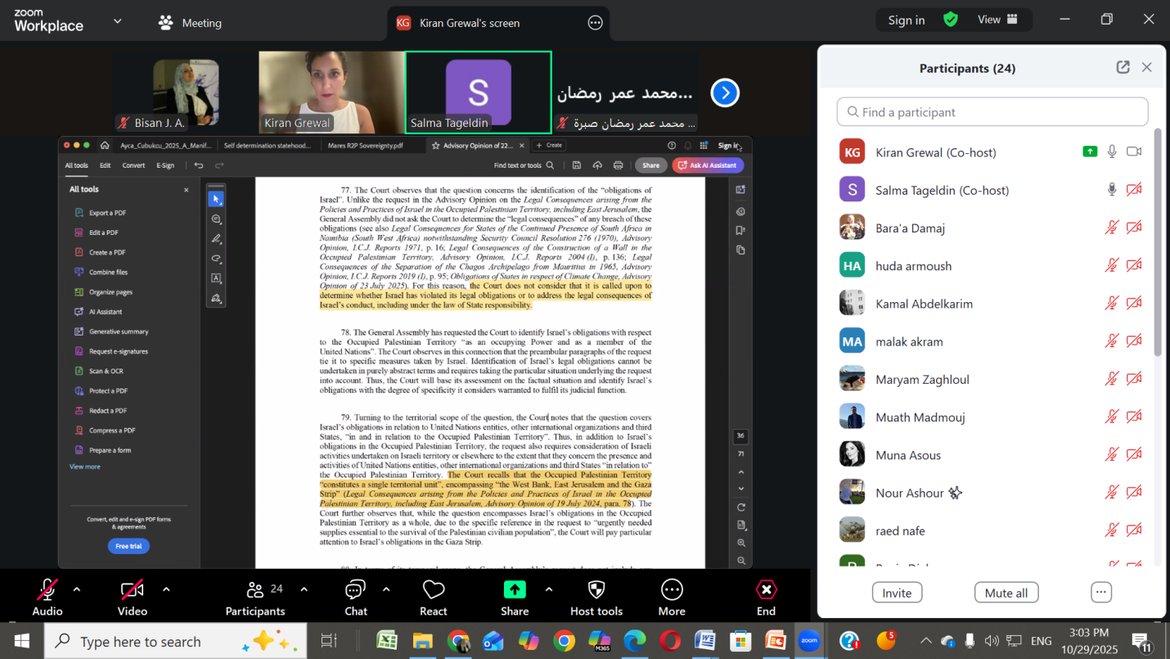Viewport: 1170px width, 659px height.
Task: Click the End meeting icon
Action: click(766, 590)
